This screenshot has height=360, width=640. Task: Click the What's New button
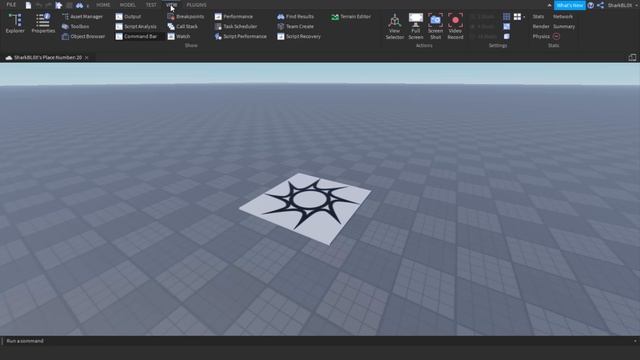coord(570,5)
